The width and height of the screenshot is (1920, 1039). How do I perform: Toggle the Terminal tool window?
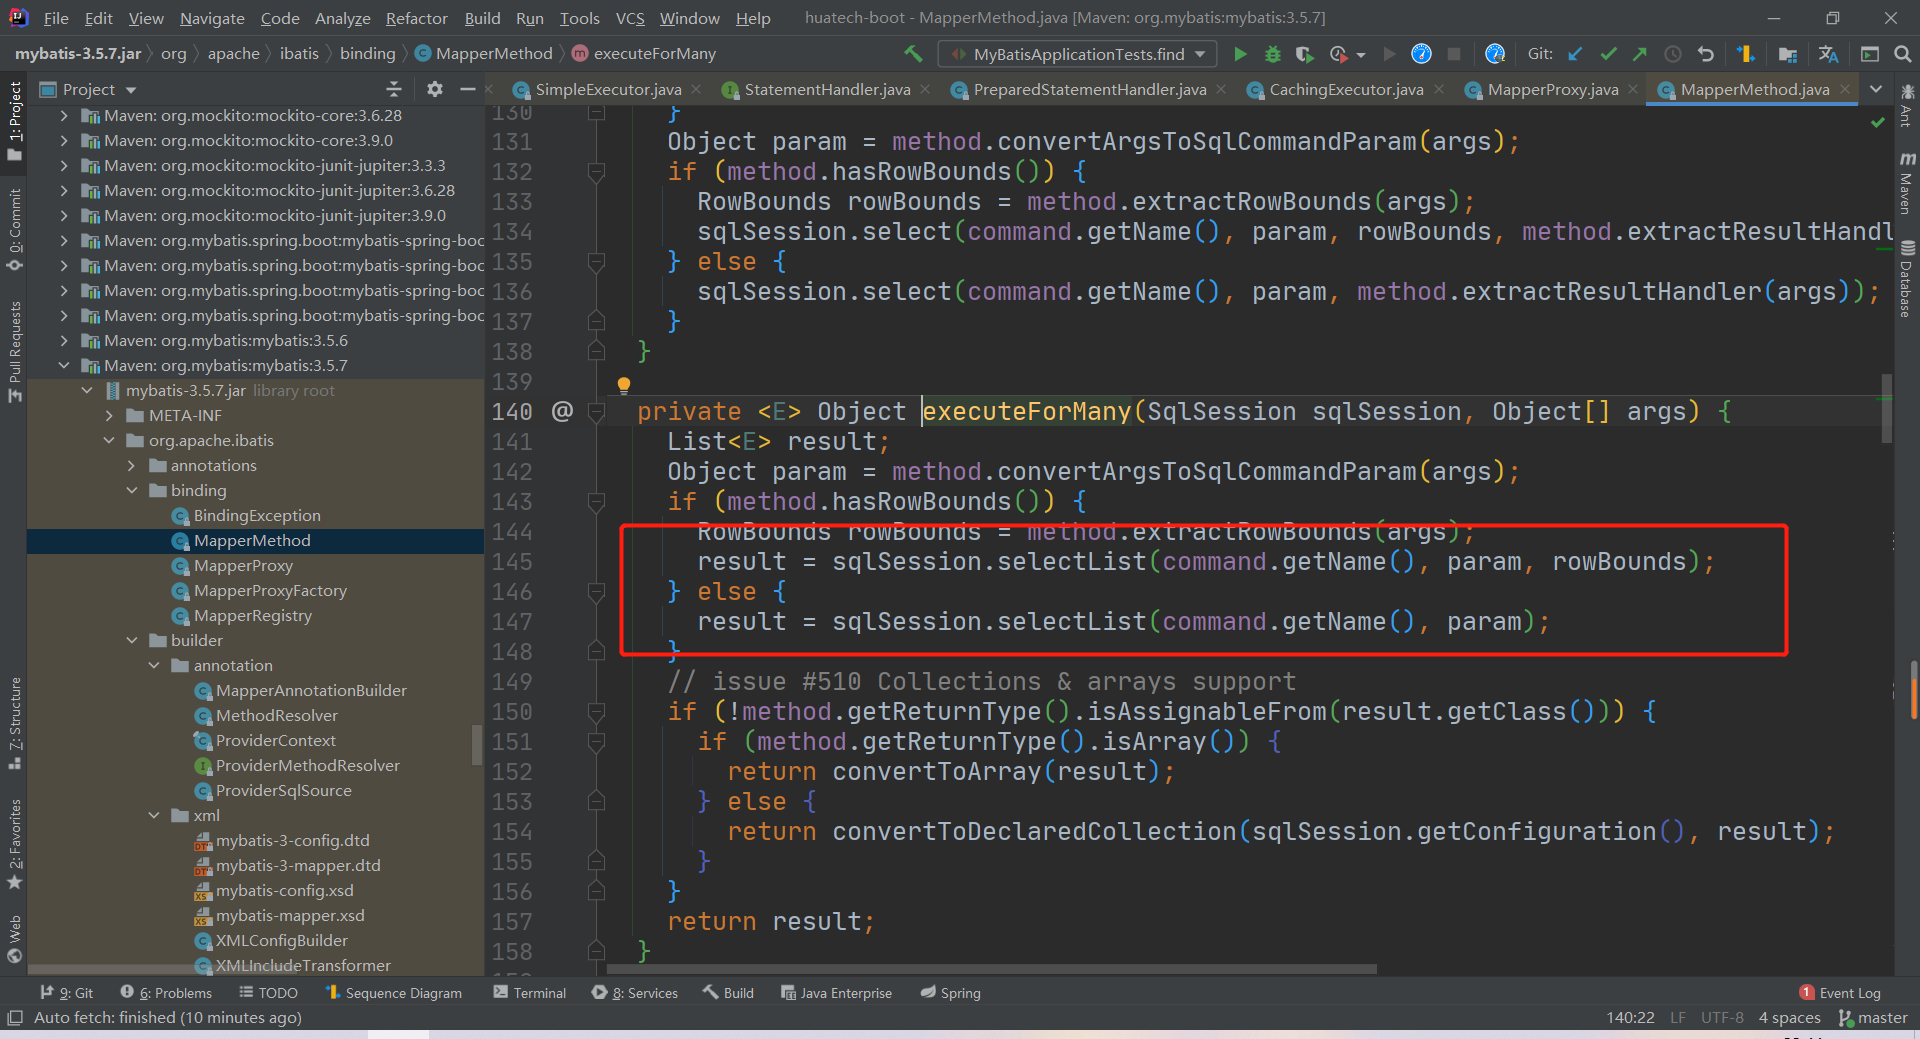pos(530,993)
